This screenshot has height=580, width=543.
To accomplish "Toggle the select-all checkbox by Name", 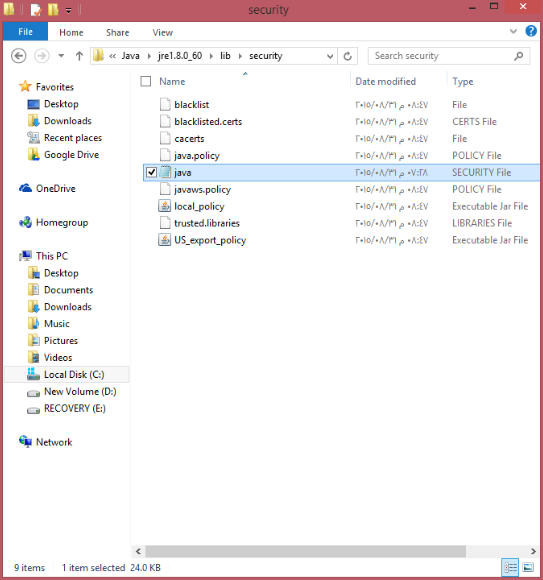I will [x=146, y=81].
